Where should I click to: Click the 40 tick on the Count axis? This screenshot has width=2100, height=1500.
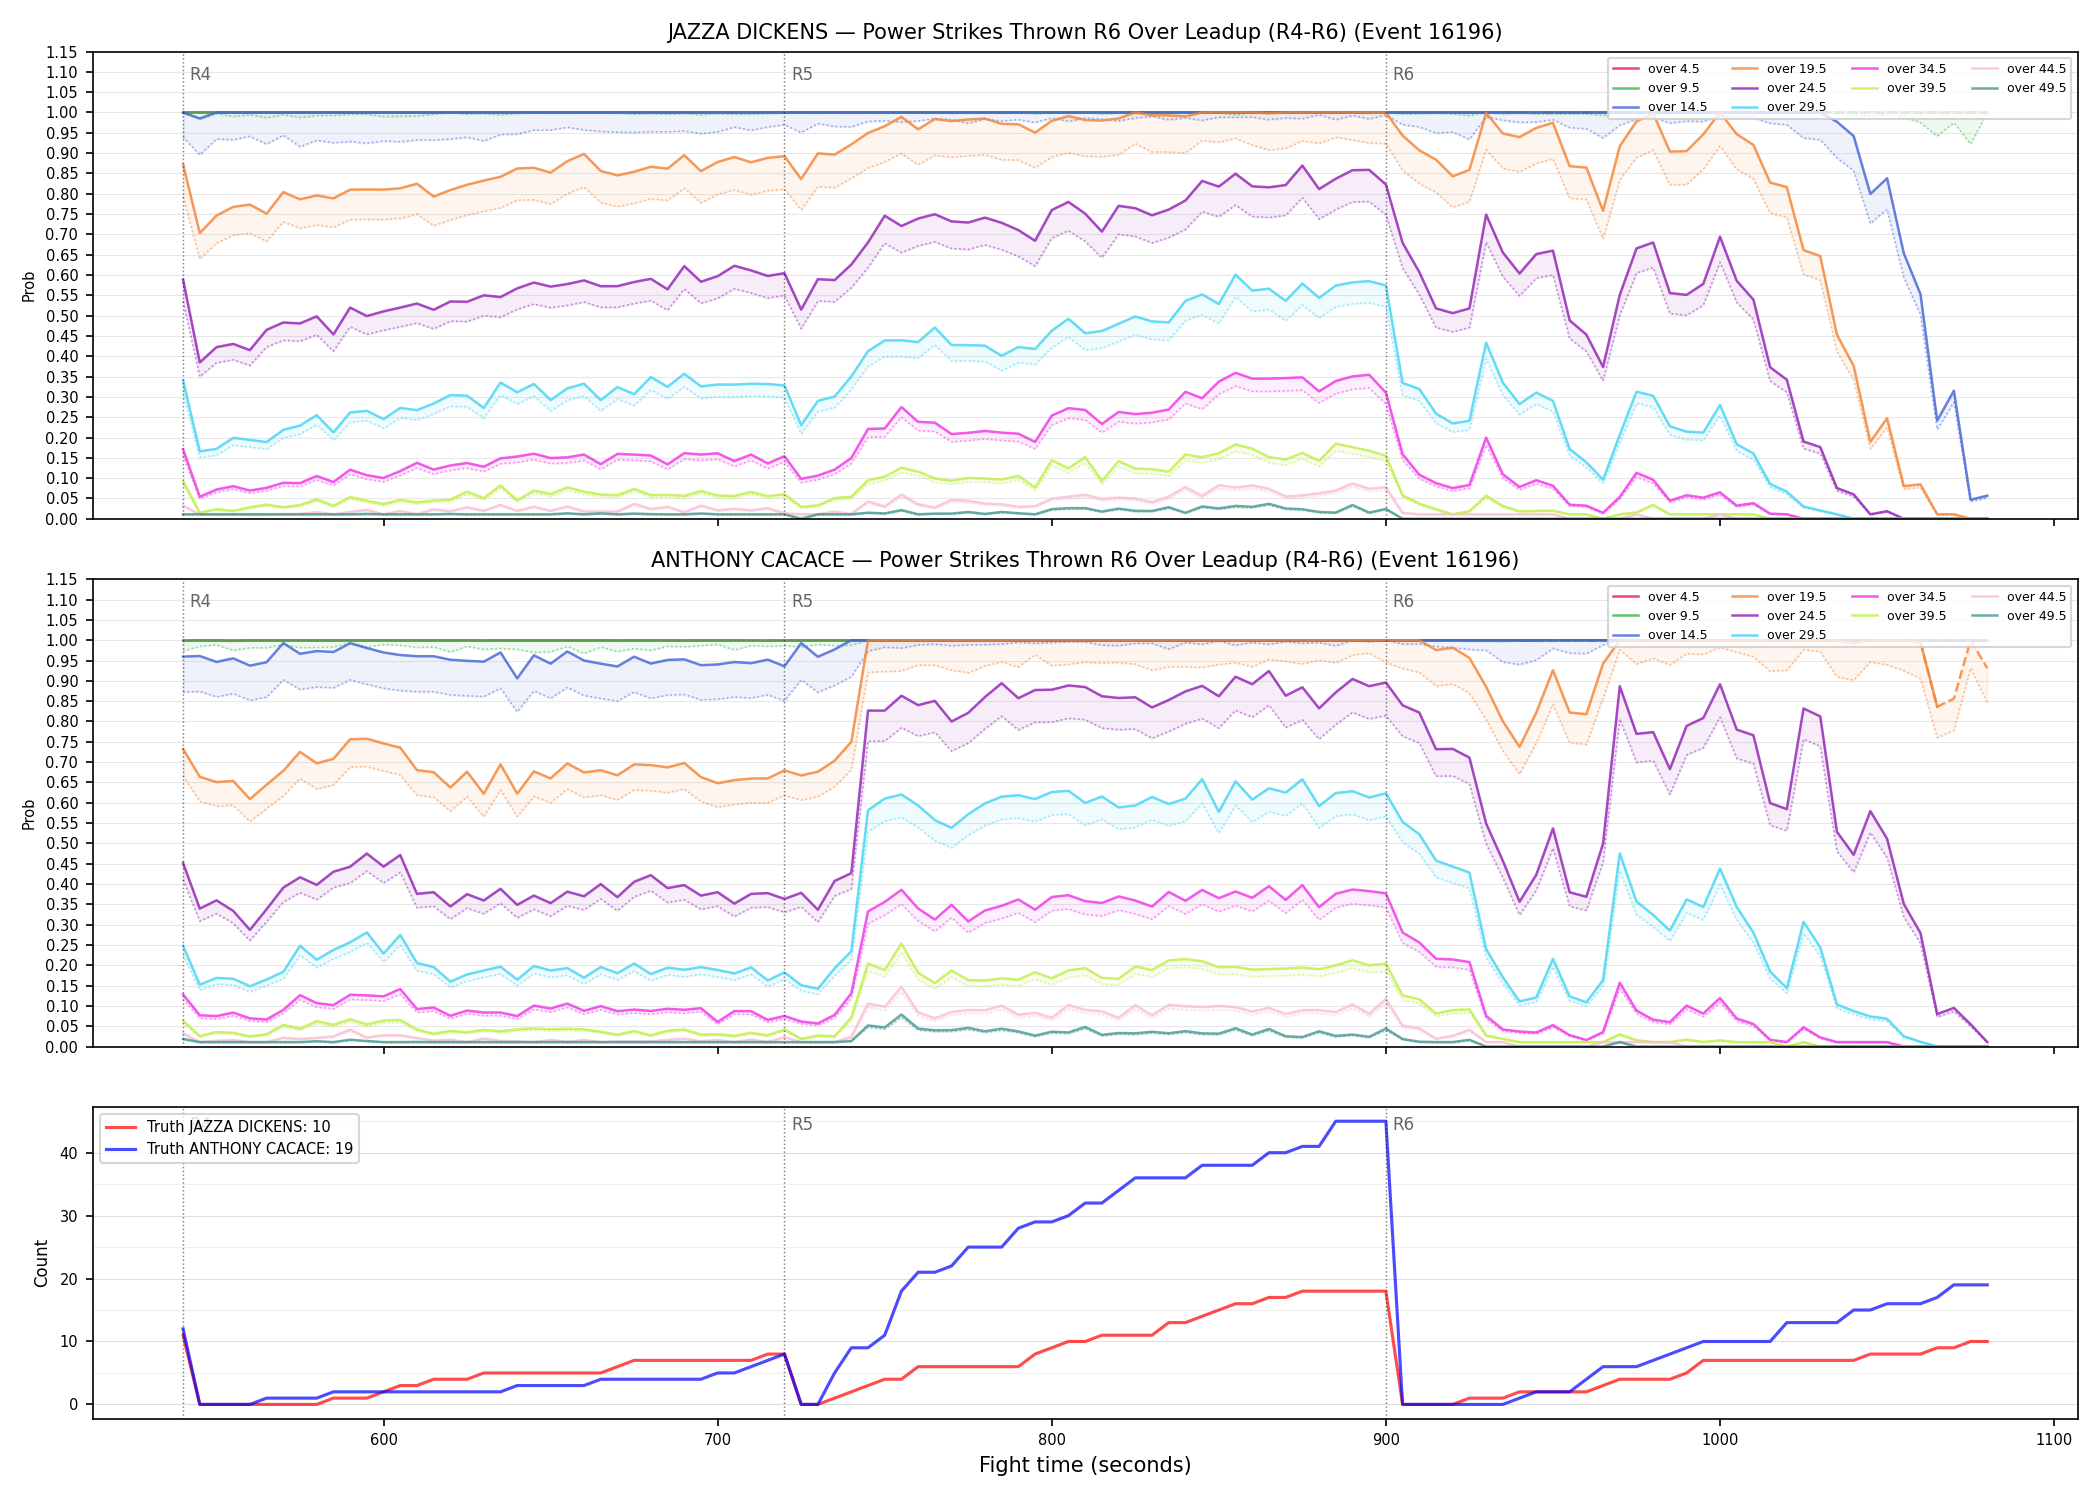point(68,1153)
